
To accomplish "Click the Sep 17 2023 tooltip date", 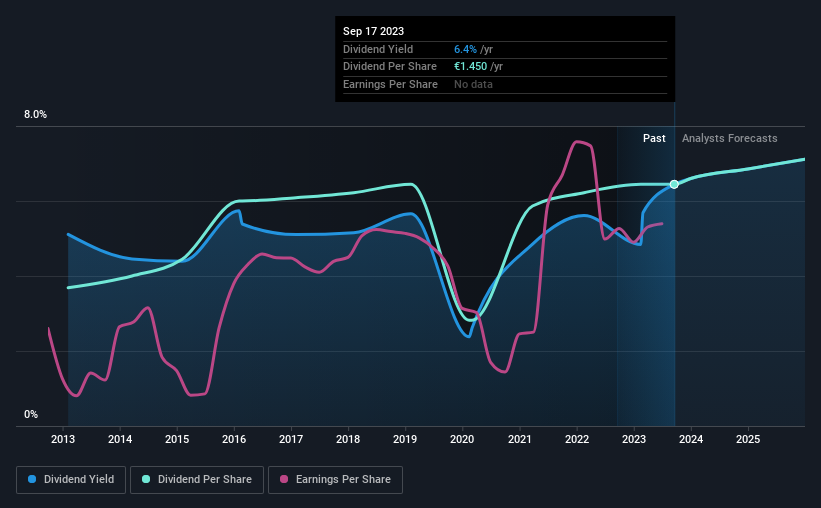I will click(x=373, y=31).
